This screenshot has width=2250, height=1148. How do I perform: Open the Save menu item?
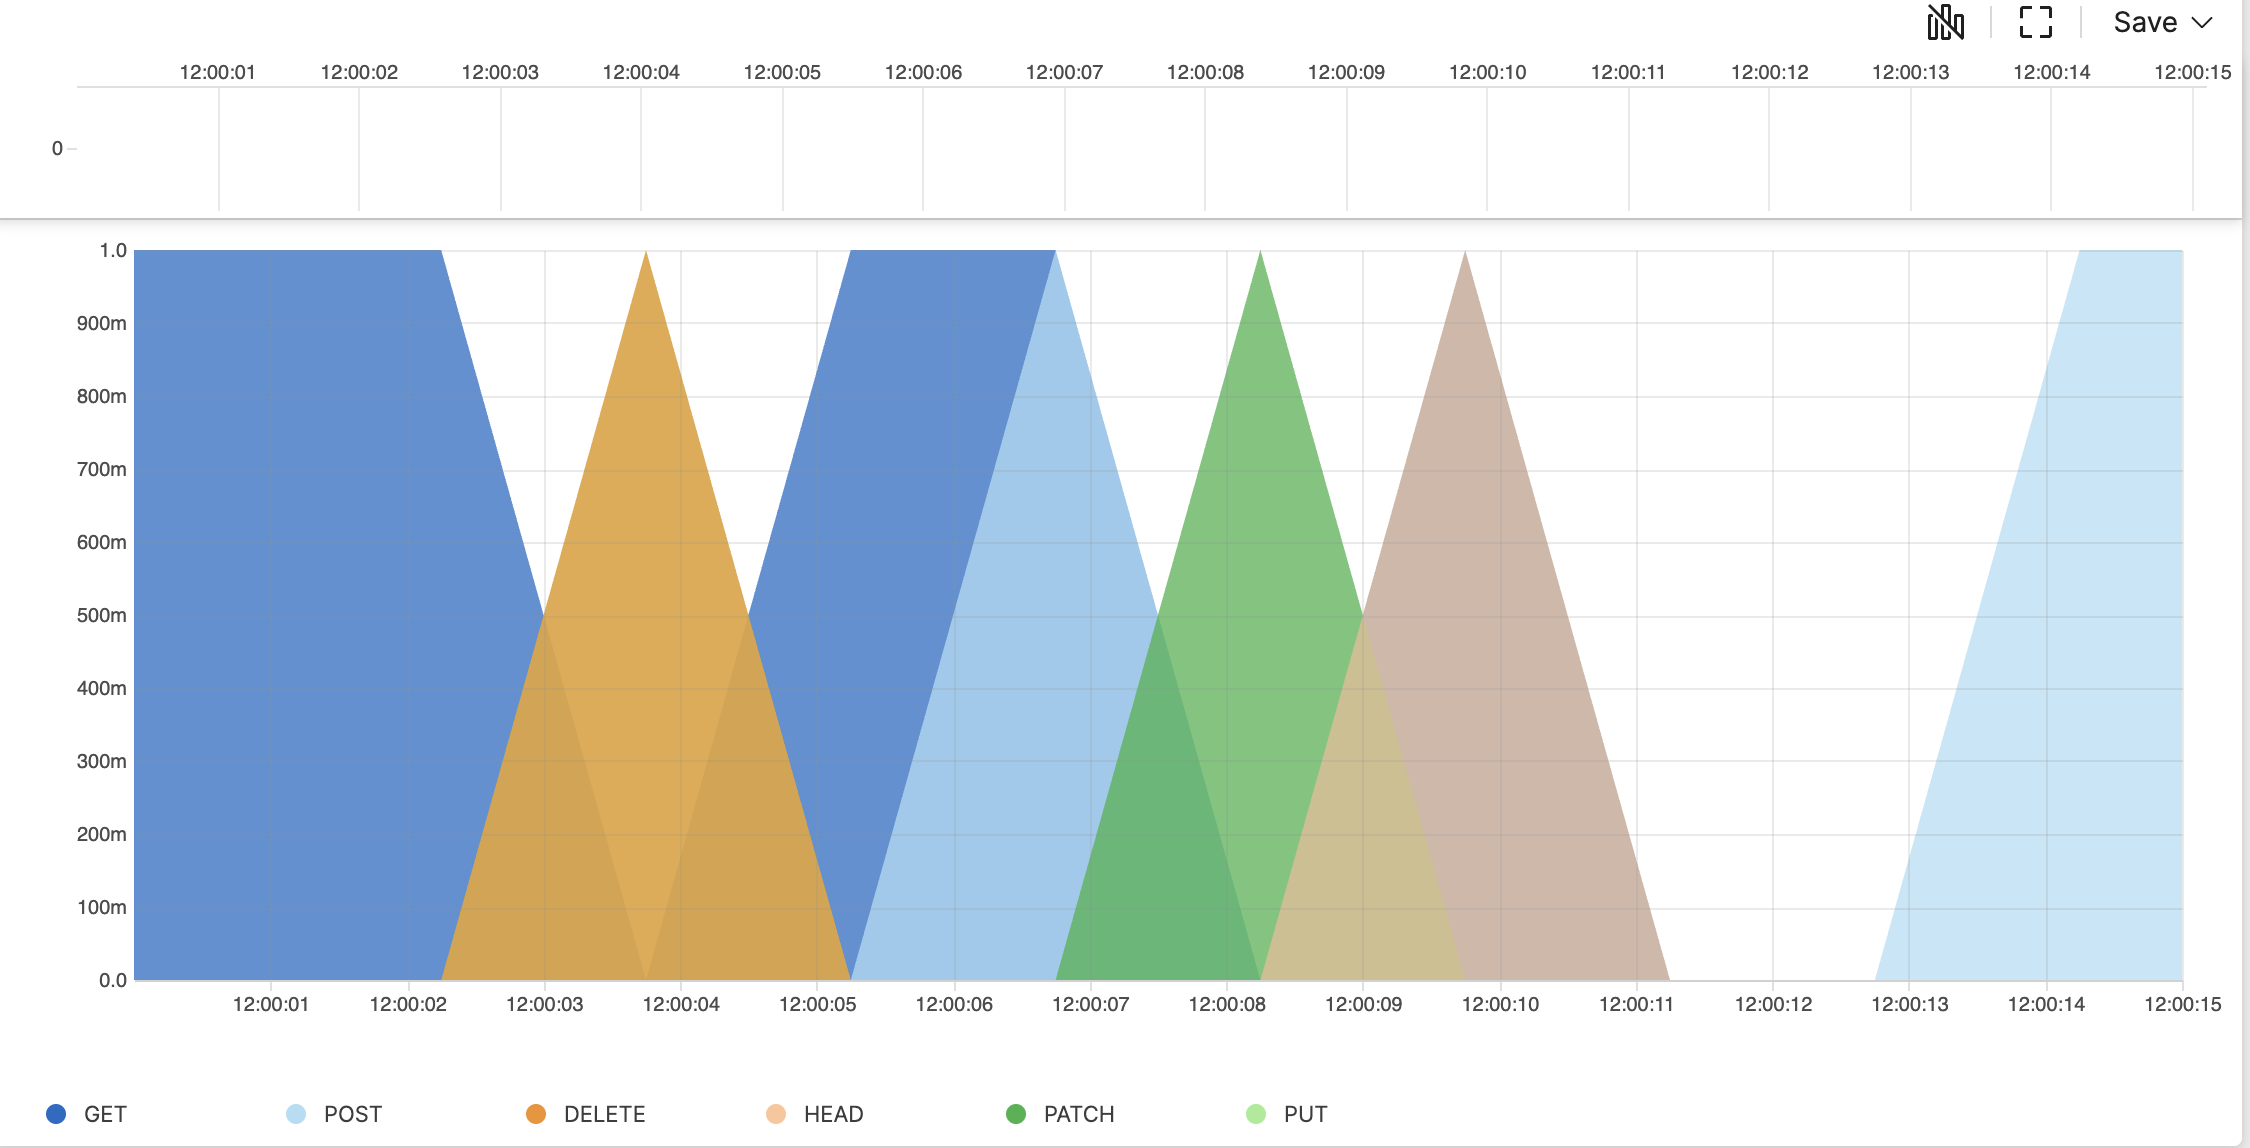click(2146, 22)
